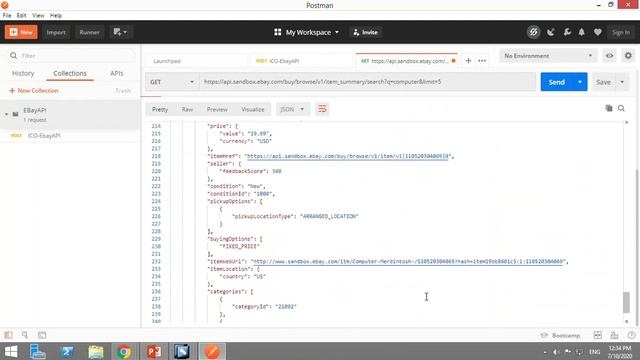Click the heart icon in header
The height and width of the screenshot is (360, 640).
[598, 32]
